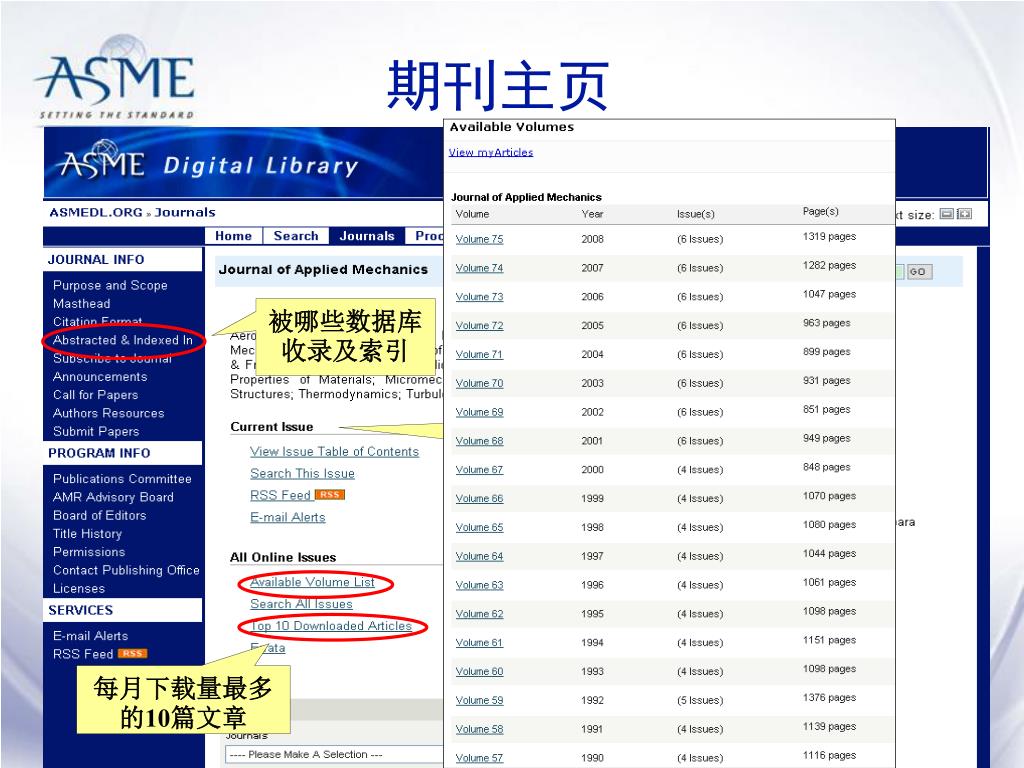
Task: Open Volume 68
Action: pos(479,441)
